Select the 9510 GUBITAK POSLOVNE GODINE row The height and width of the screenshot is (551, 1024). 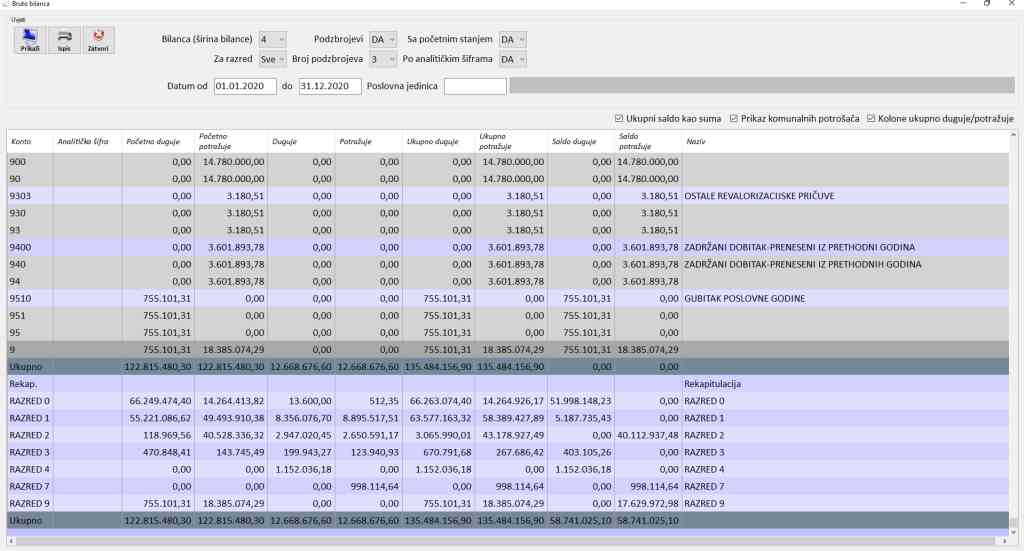click(x=30, y=298)
